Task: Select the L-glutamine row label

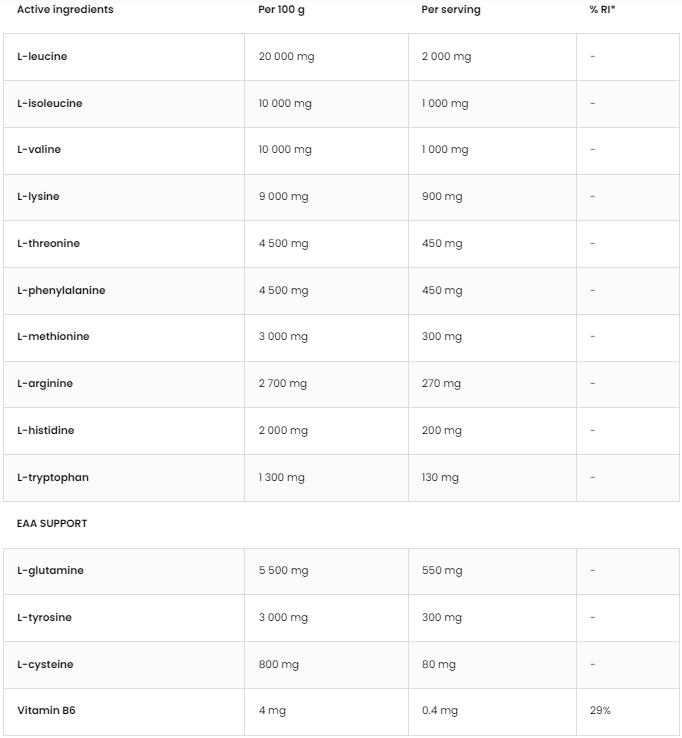Action: (50, 571)
